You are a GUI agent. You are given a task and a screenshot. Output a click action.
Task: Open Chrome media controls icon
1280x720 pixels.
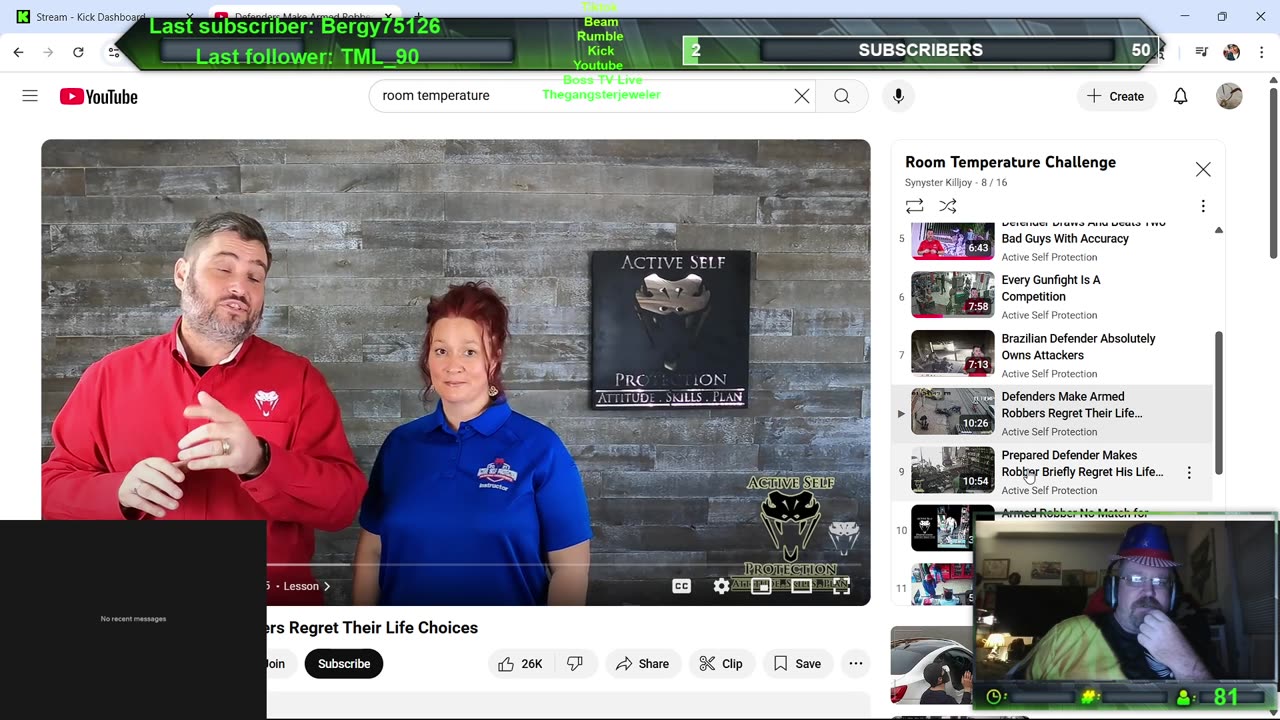(1202, 52)
